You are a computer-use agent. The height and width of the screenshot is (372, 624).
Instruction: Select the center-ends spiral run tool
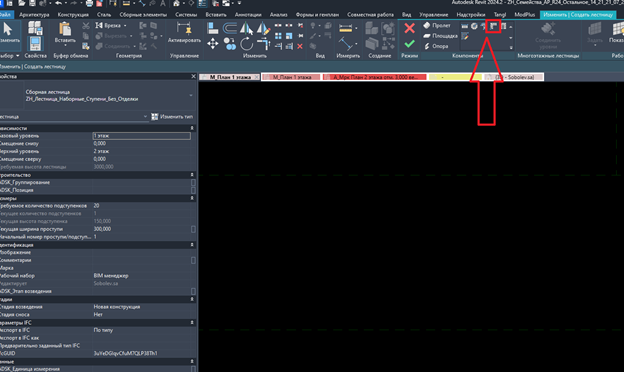tap(484, 26)
